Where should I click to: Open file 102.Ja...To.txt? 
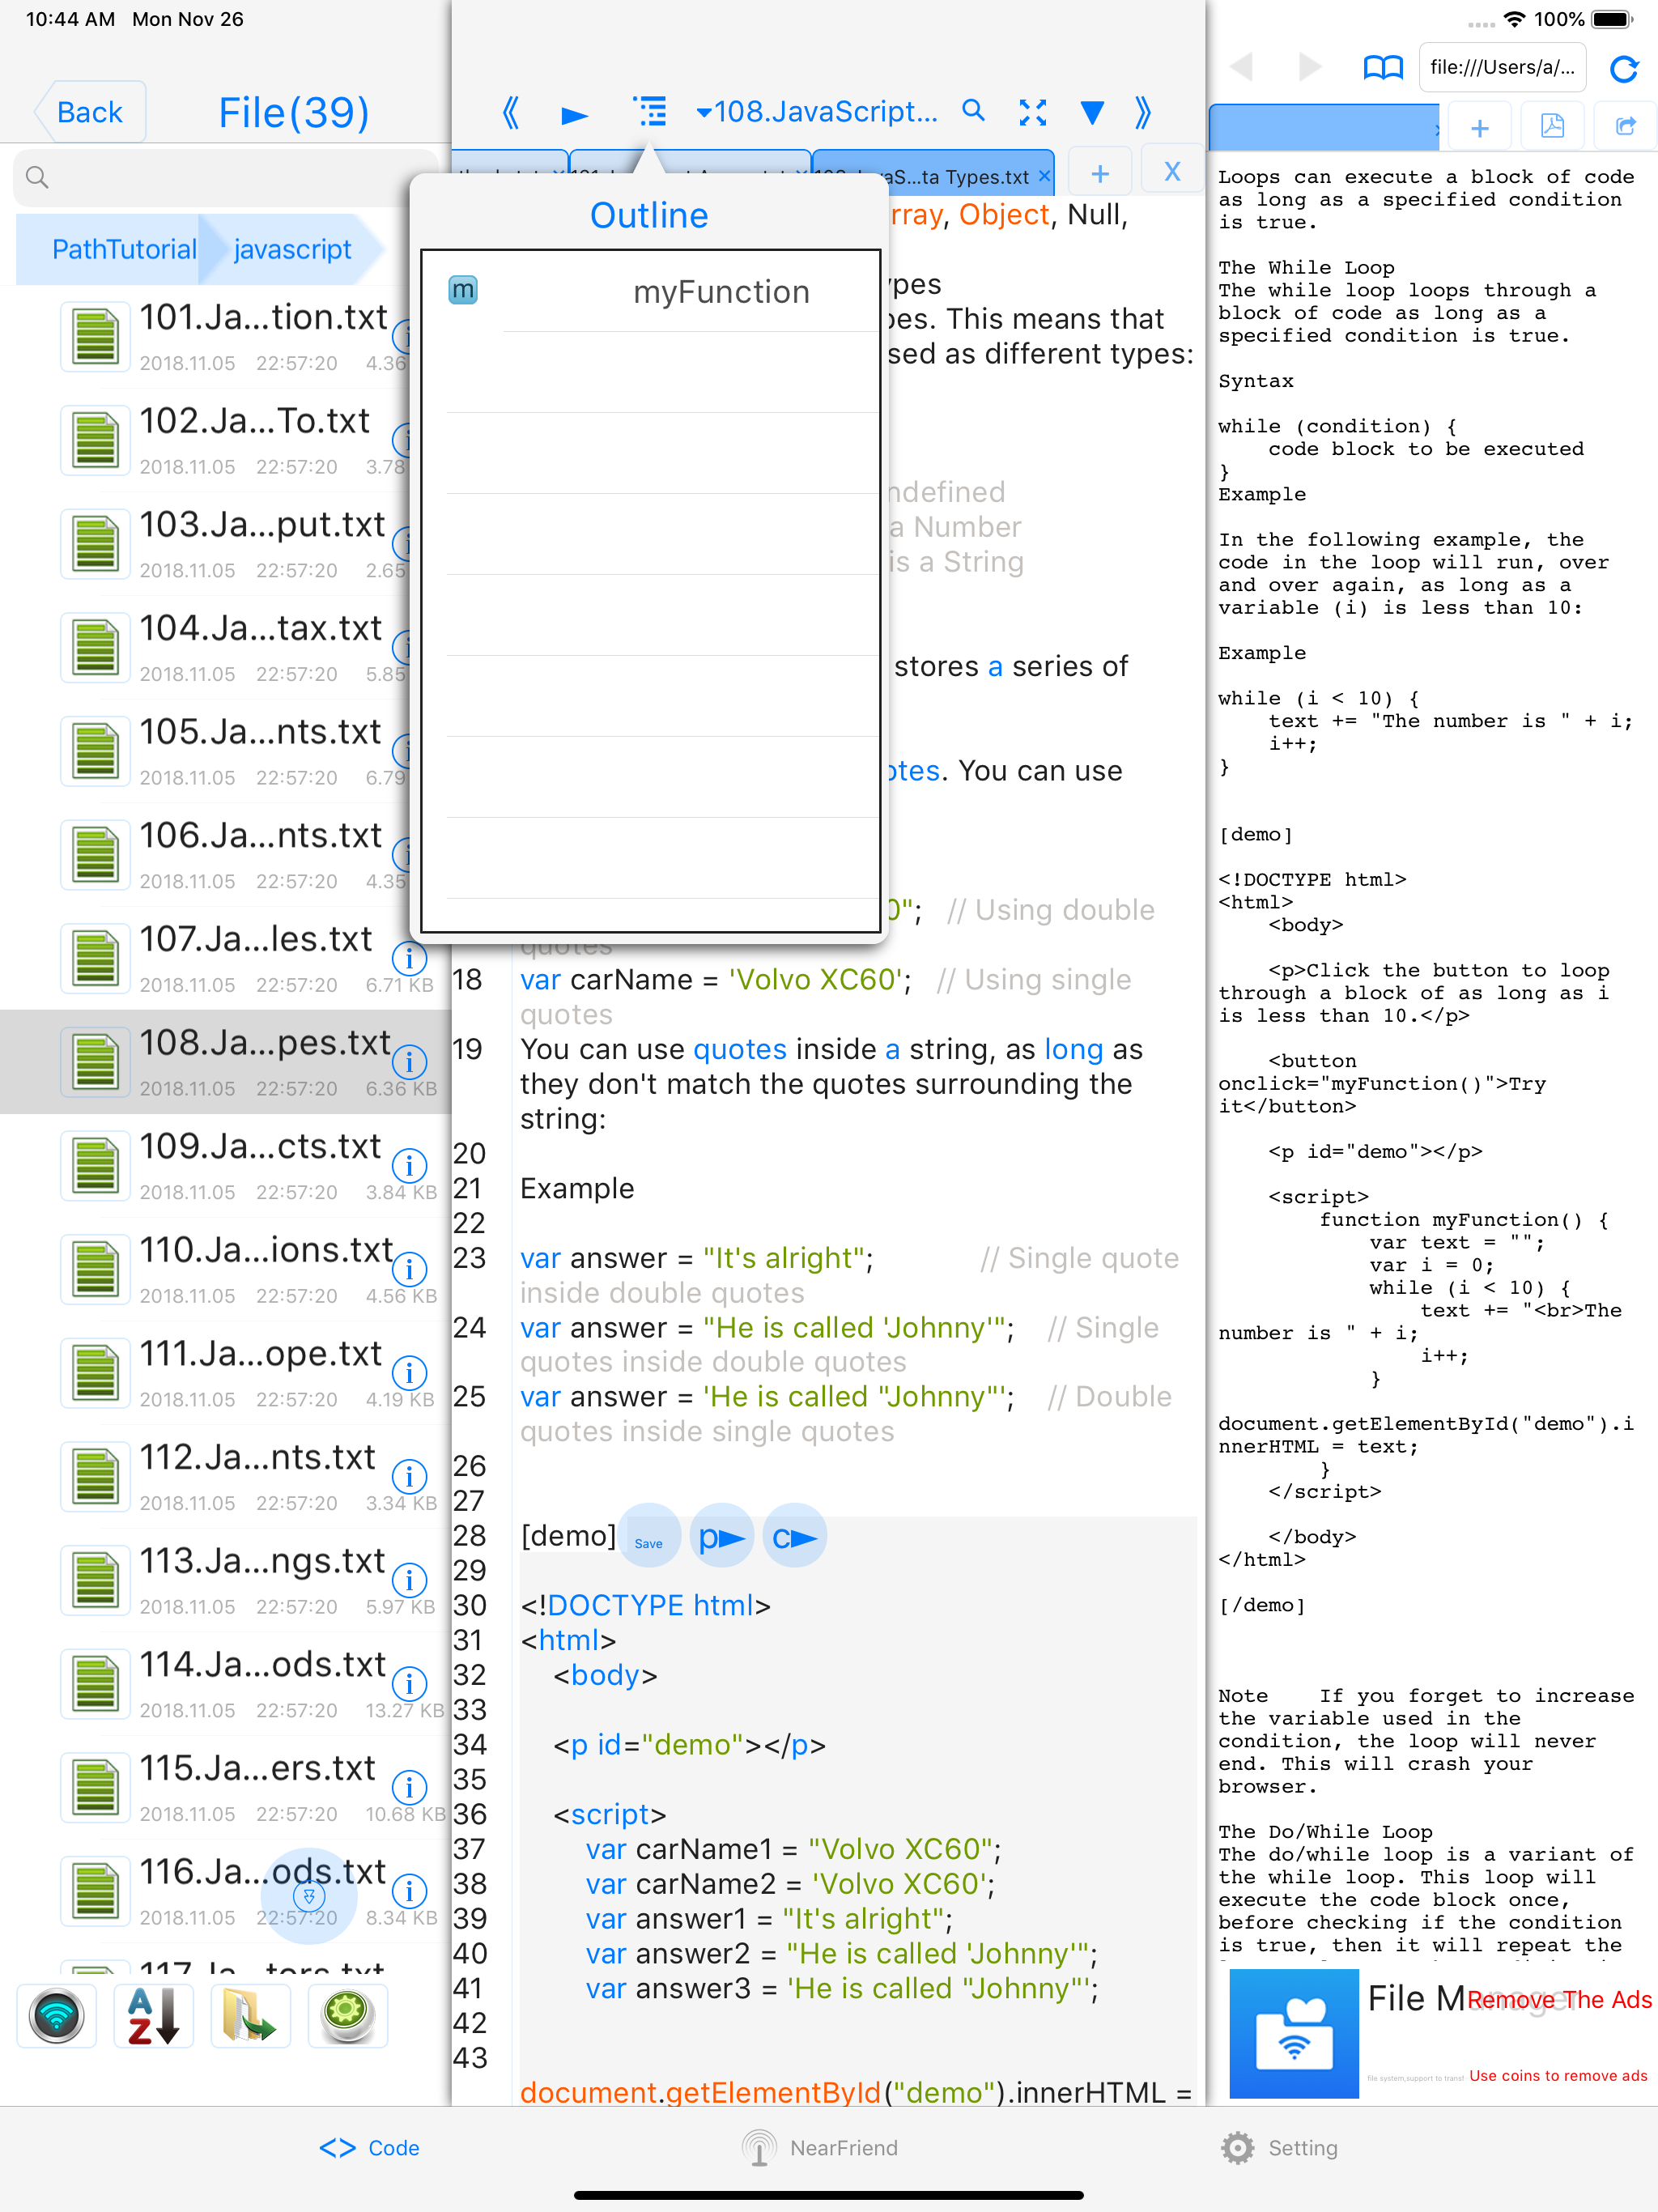[x=226, y=440]
